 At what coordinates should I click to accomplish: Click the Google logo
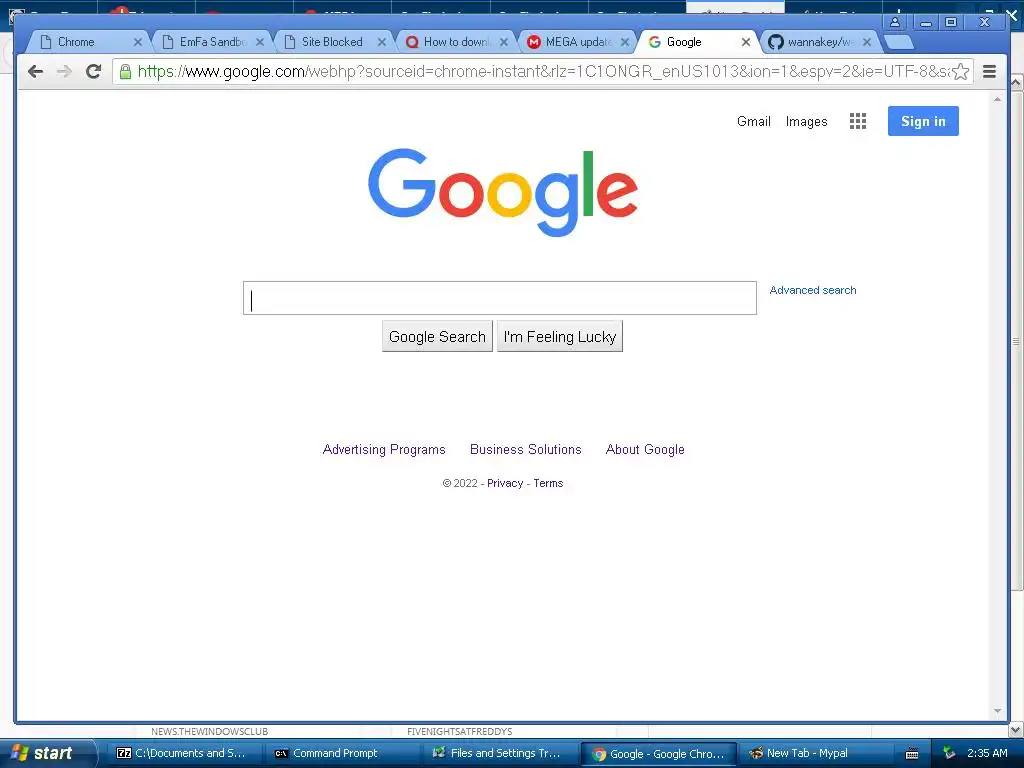[503, 192]
